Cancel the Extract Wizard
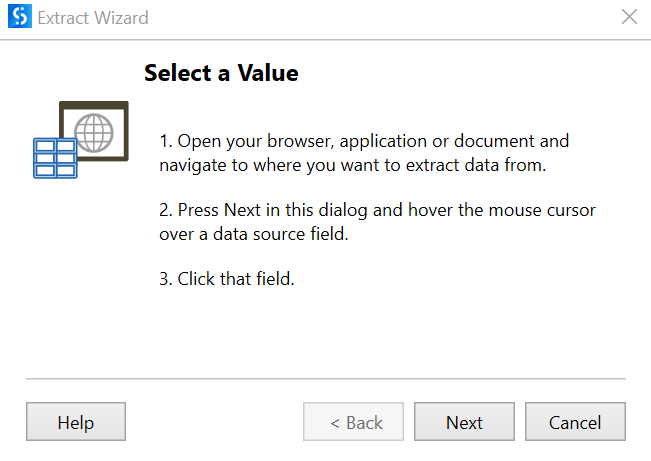 point(575,422)
